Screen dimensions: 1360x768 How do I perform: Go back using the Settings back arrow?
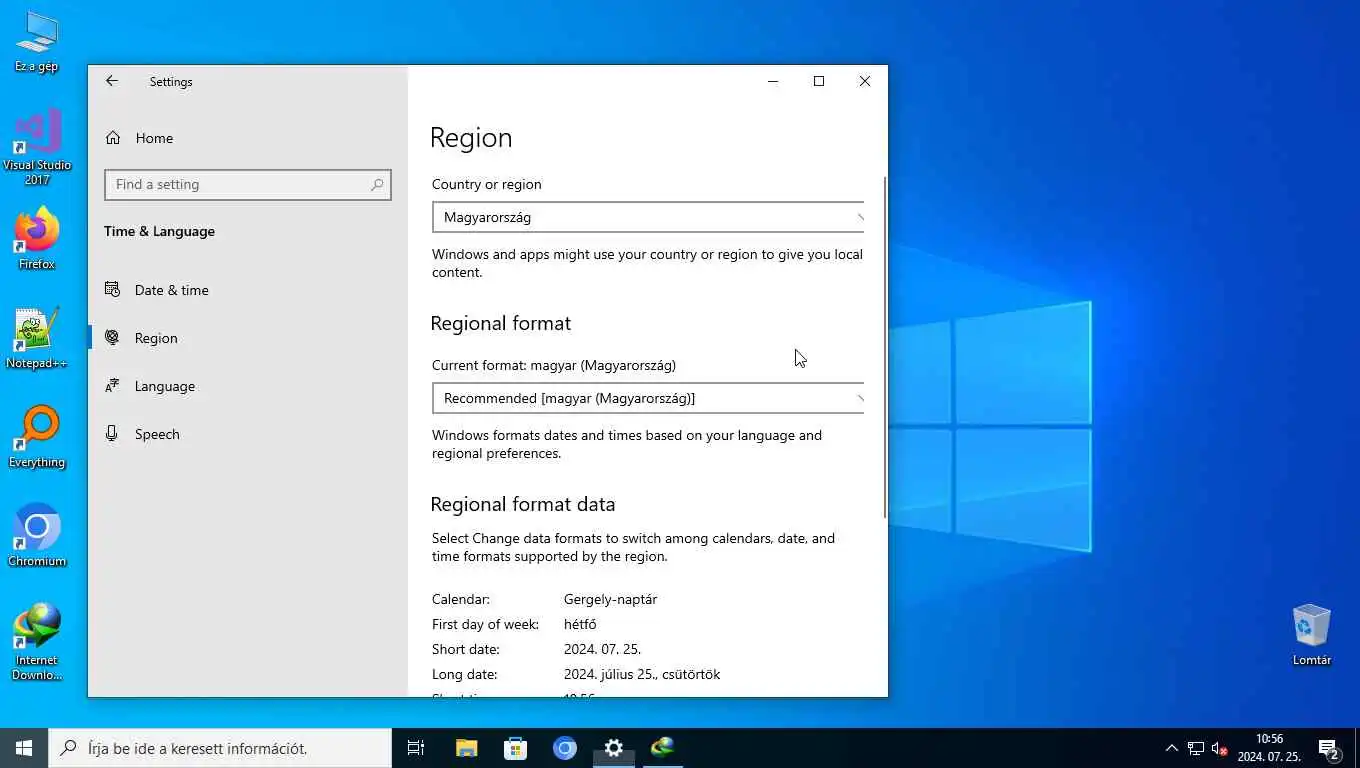pos(112,81)
